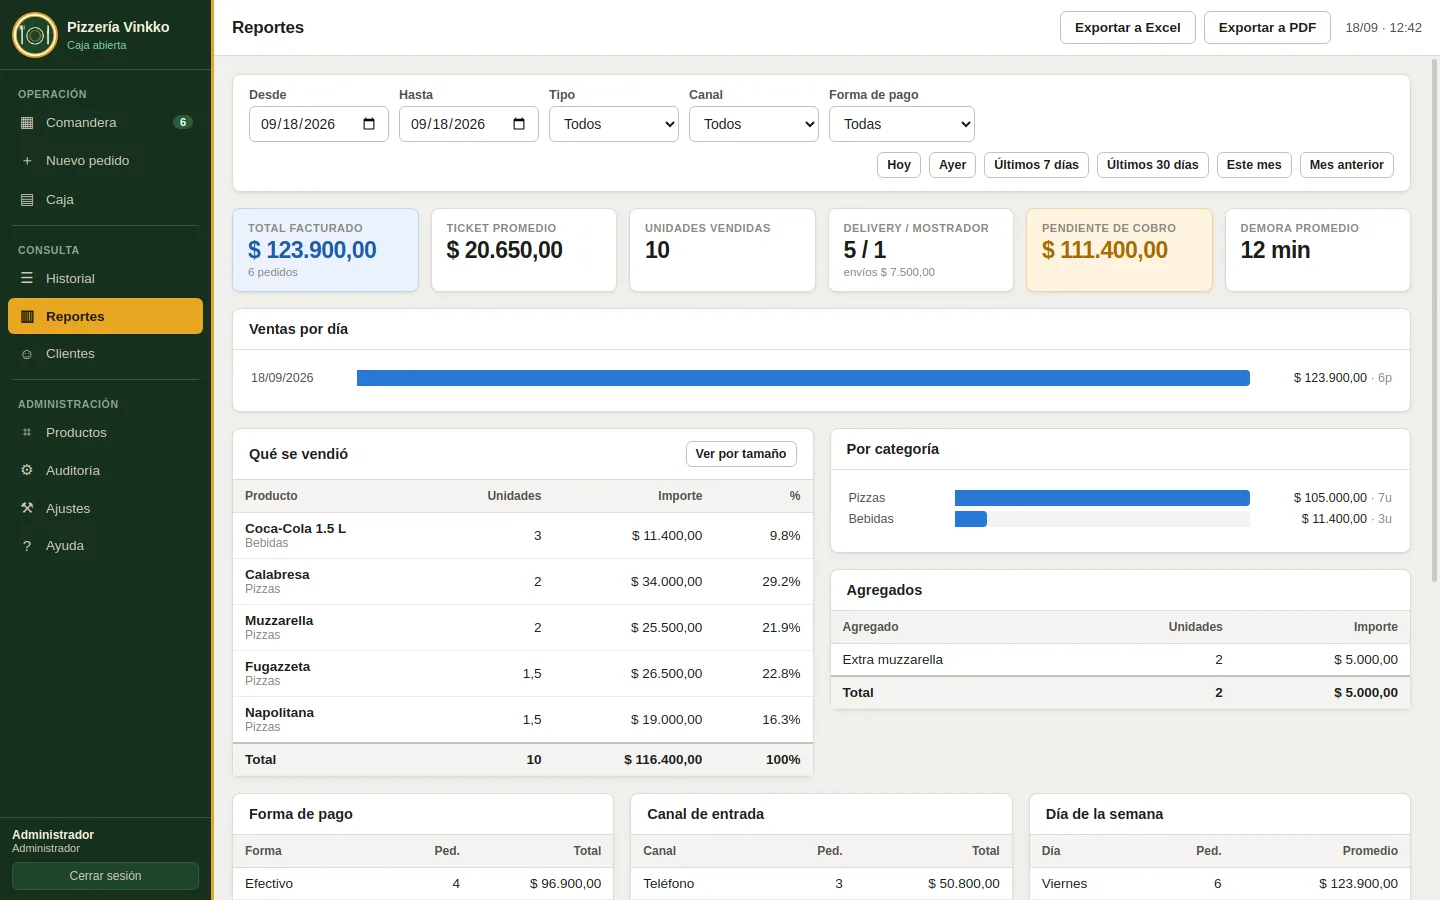This screenshot has height=900, width=1440.
Task: Click the Historial list icon
Action: click(x=27, y=279)
